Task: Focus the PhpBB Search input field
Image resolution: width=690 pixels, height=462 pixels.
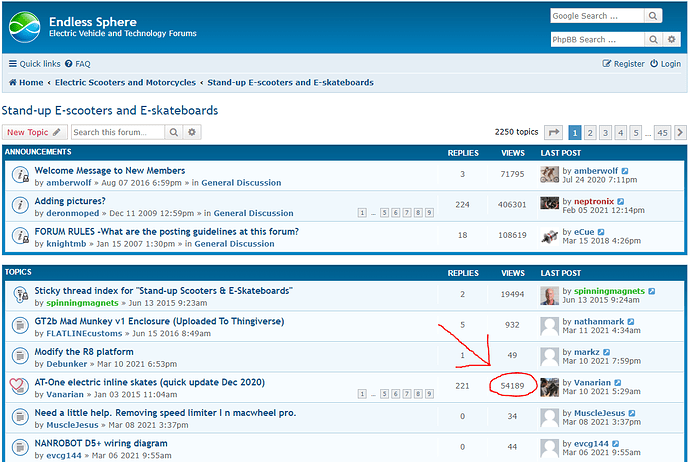Action: (597, 40)
